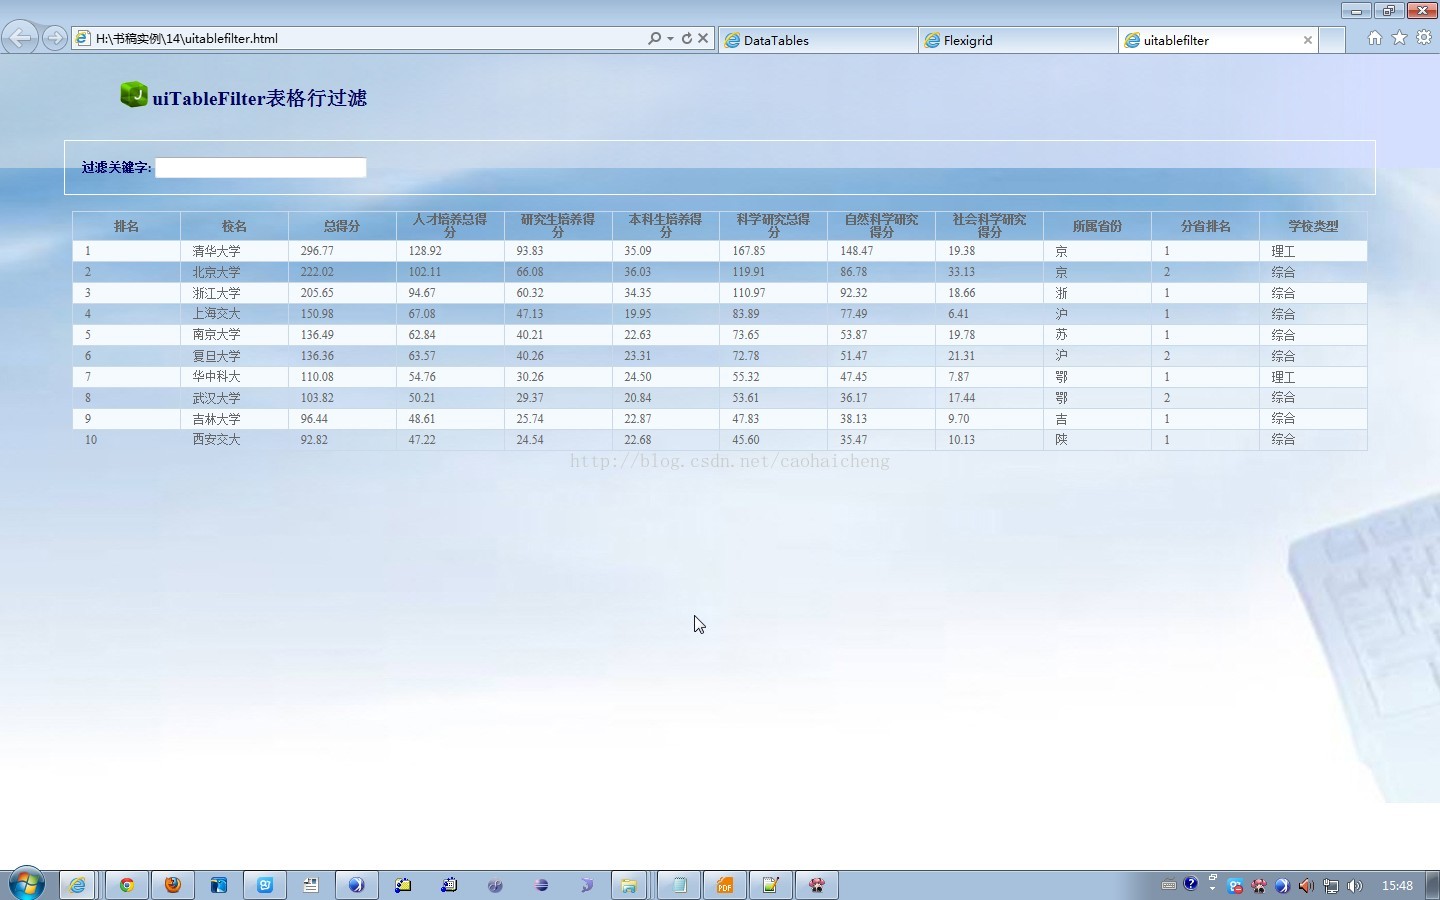Image resolution: width=1440 pixels, height=900 pixels.
Task: Click the 人才培养总得分 column header
Action: 450,226
